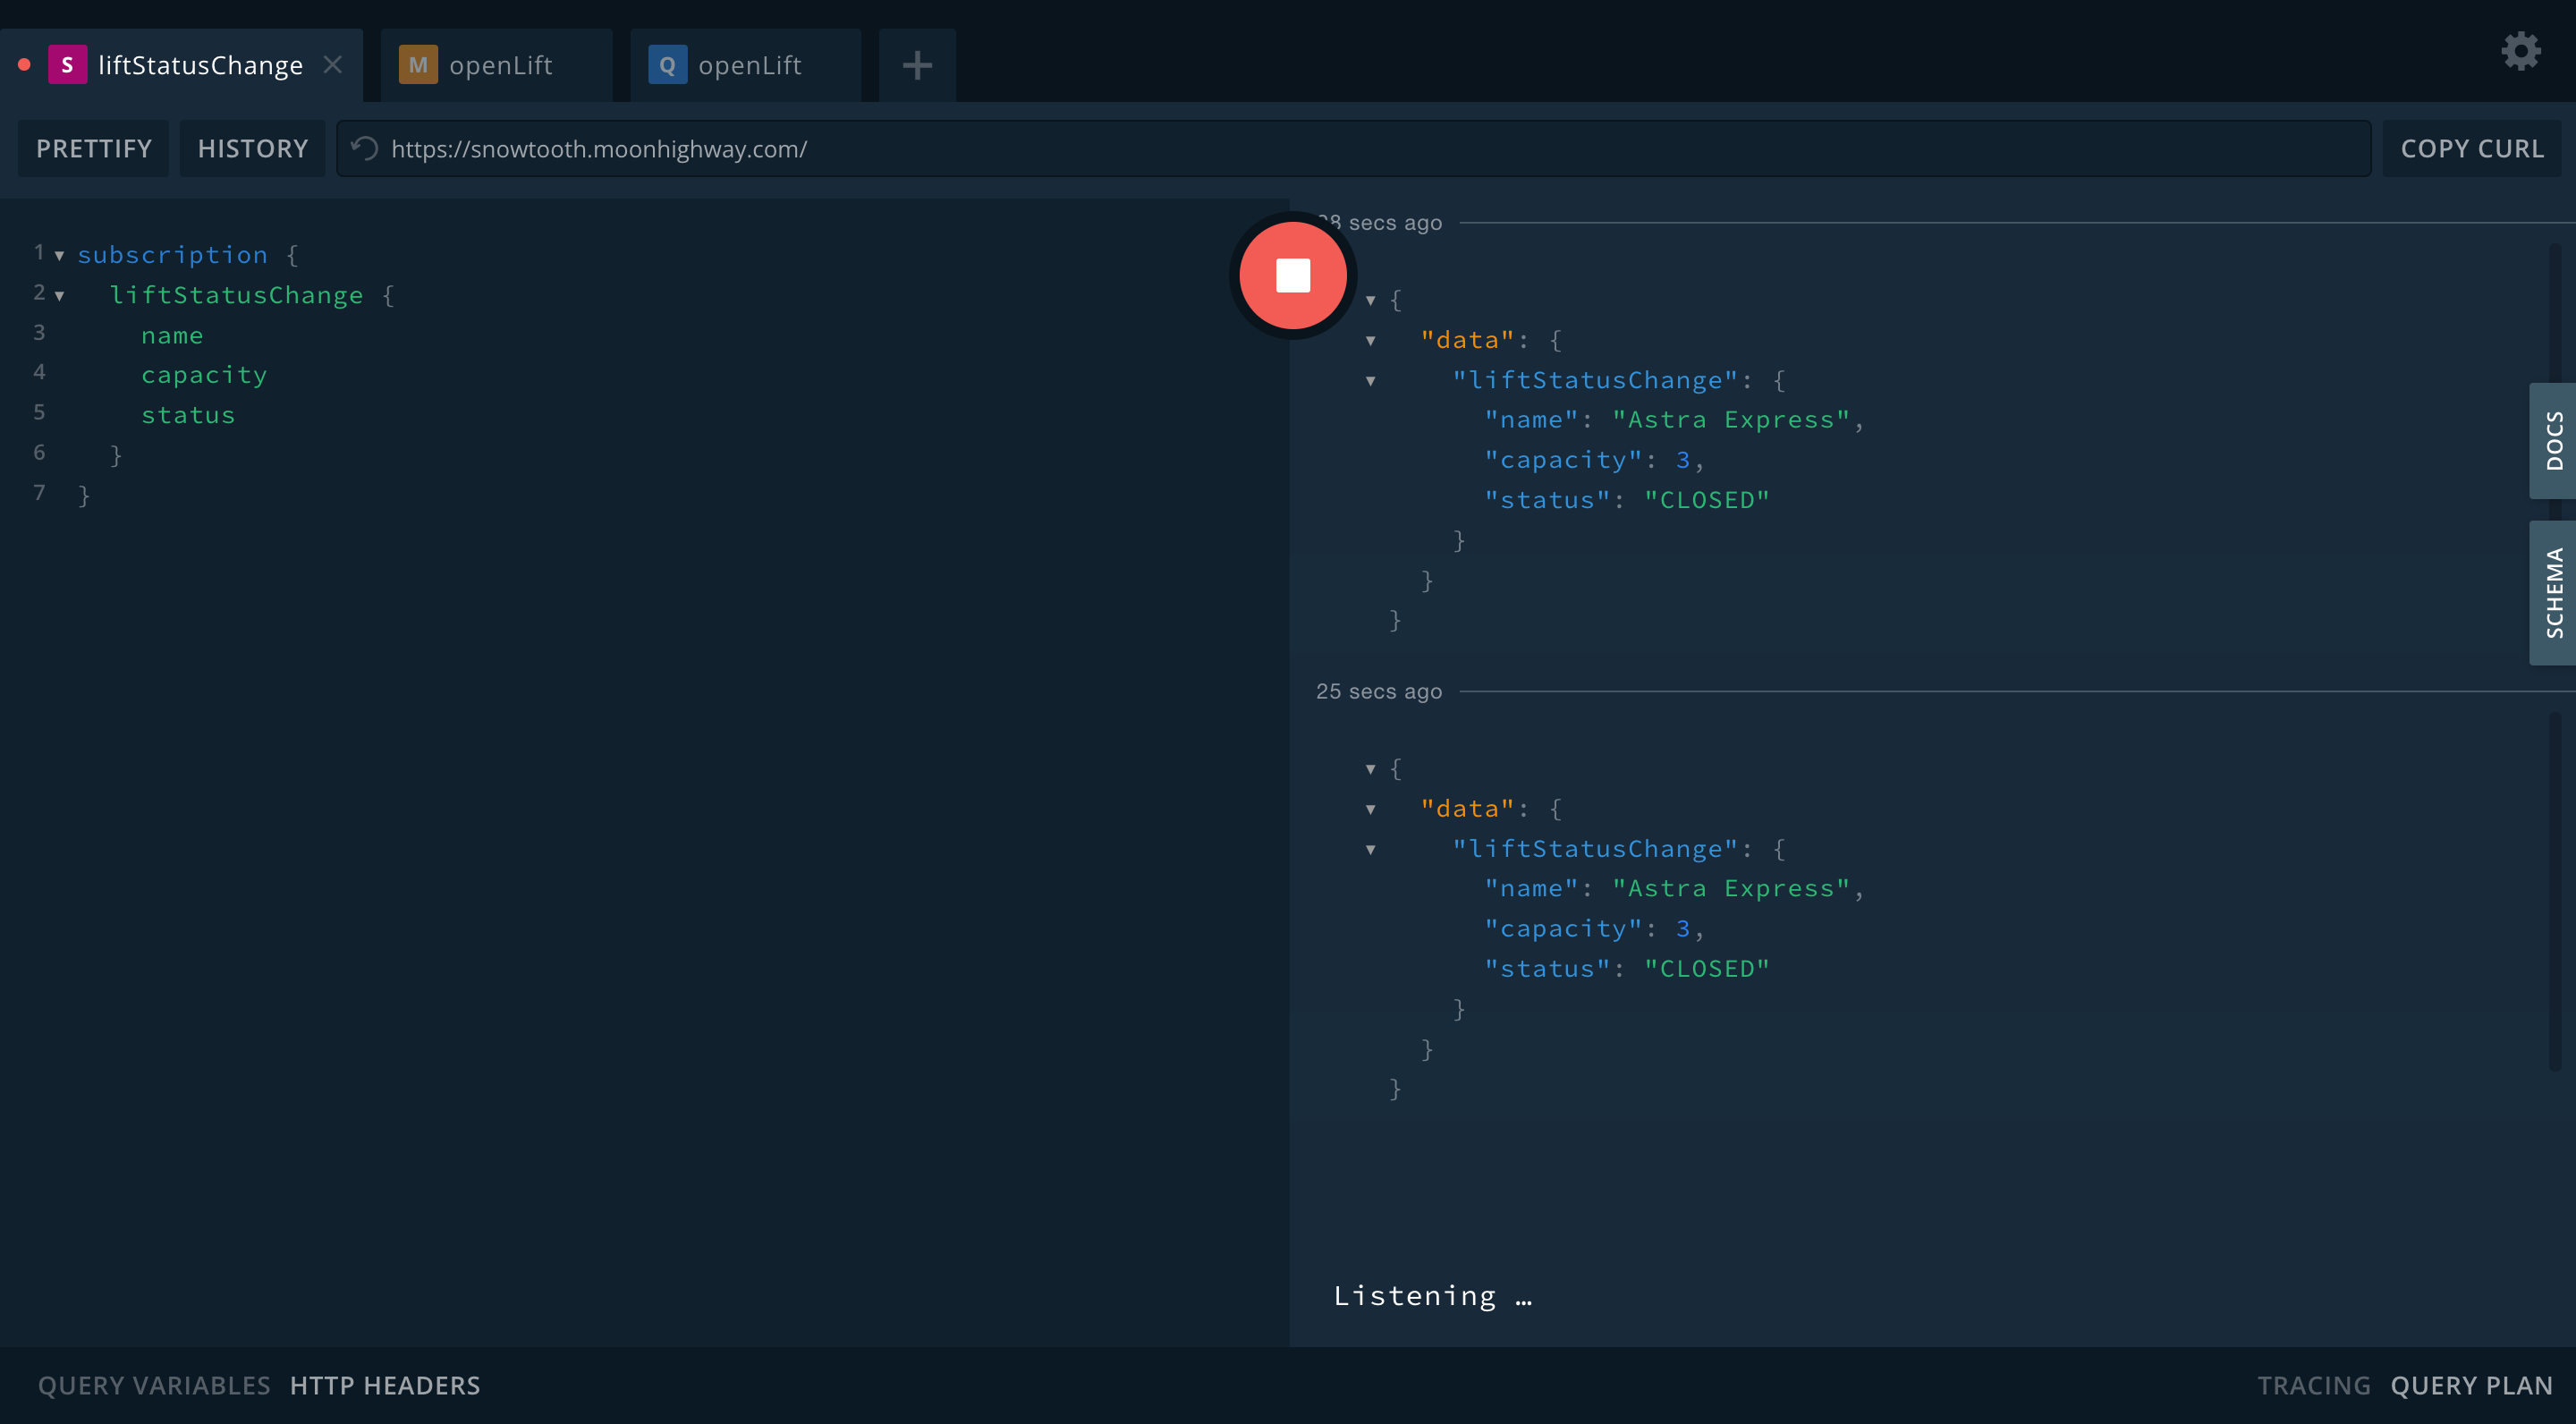Click the pink S subscription badge

point(67,65)
